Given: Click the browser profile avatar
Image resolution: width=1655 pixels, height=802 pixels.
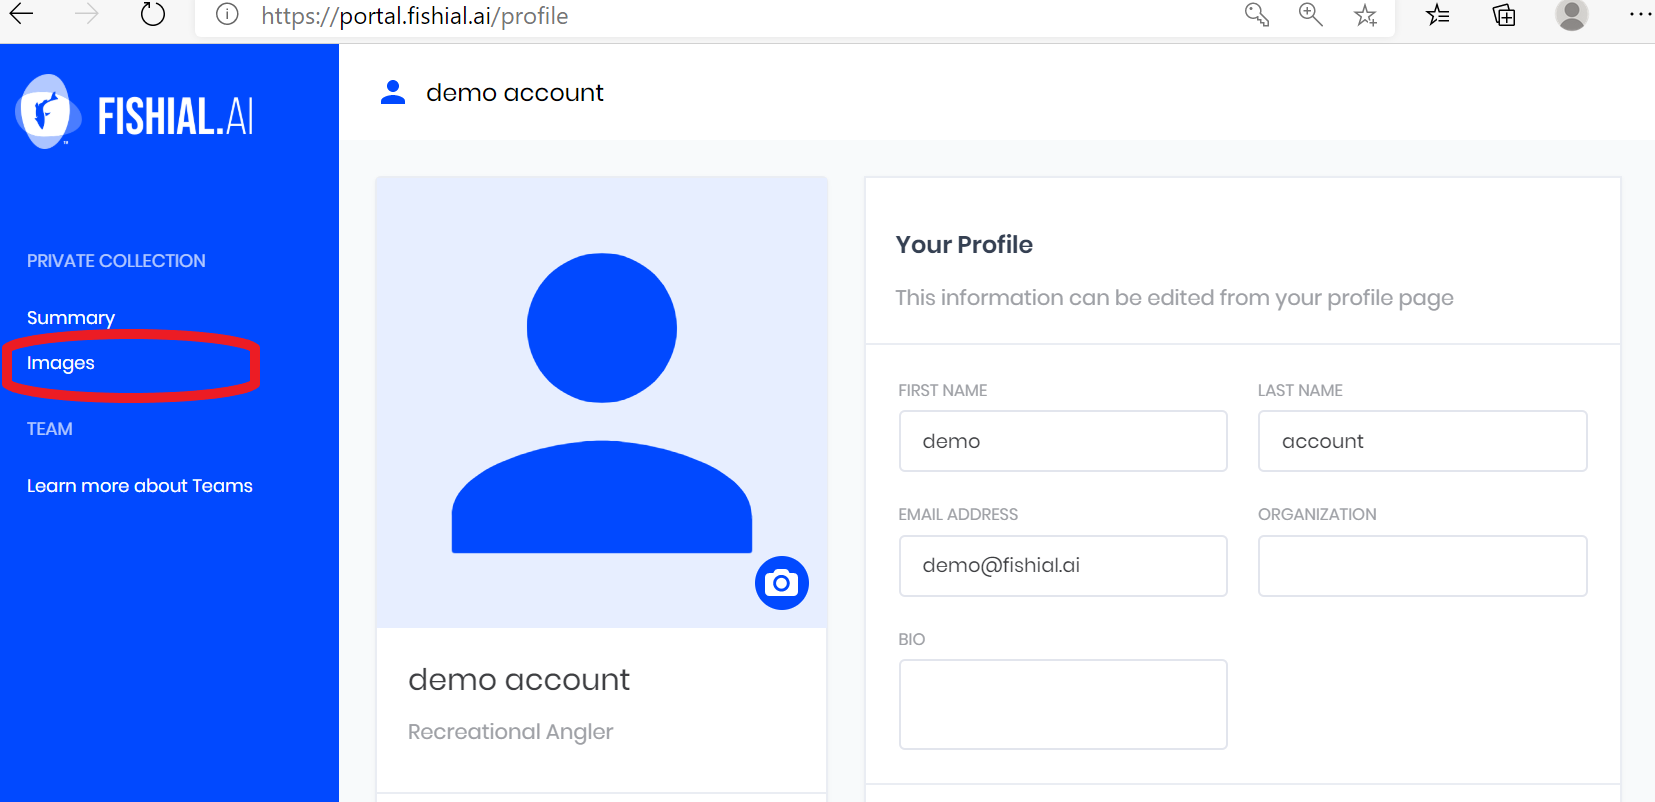Looking at the screenshot, I should (1571, 15).
